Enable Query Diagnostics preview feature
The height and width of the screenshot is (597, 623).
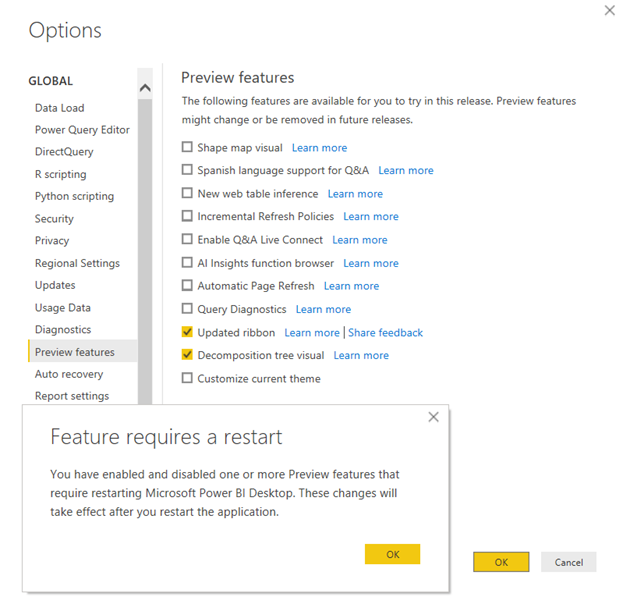(187, 309)
